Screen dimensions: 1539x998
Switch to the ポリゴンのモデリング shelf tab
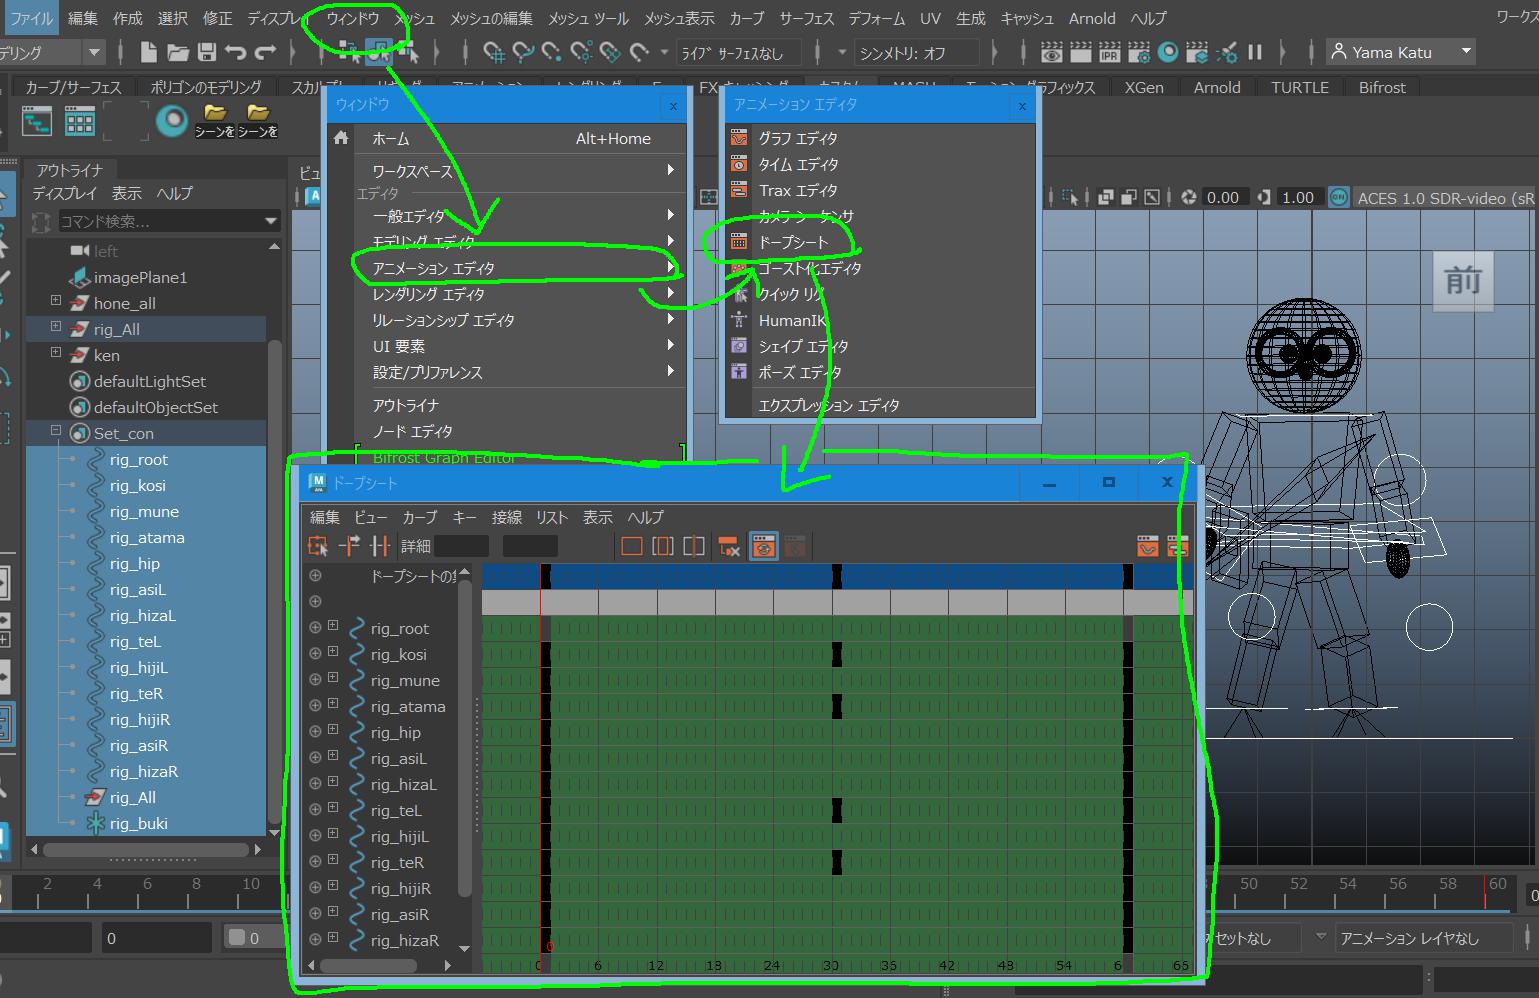[x=206, y=87]
